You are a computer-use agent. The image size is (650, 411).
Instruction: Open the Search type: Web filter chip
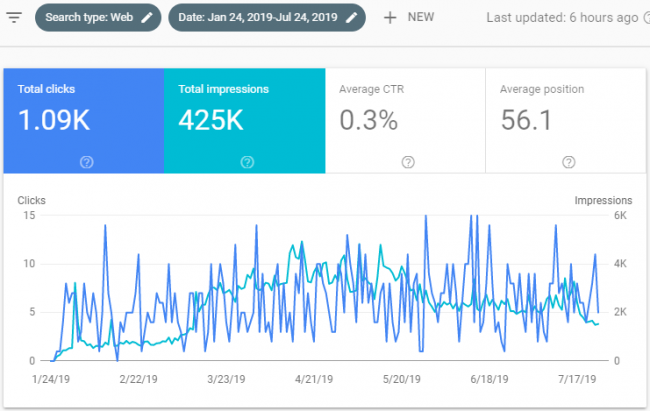(x=98, y=17)
